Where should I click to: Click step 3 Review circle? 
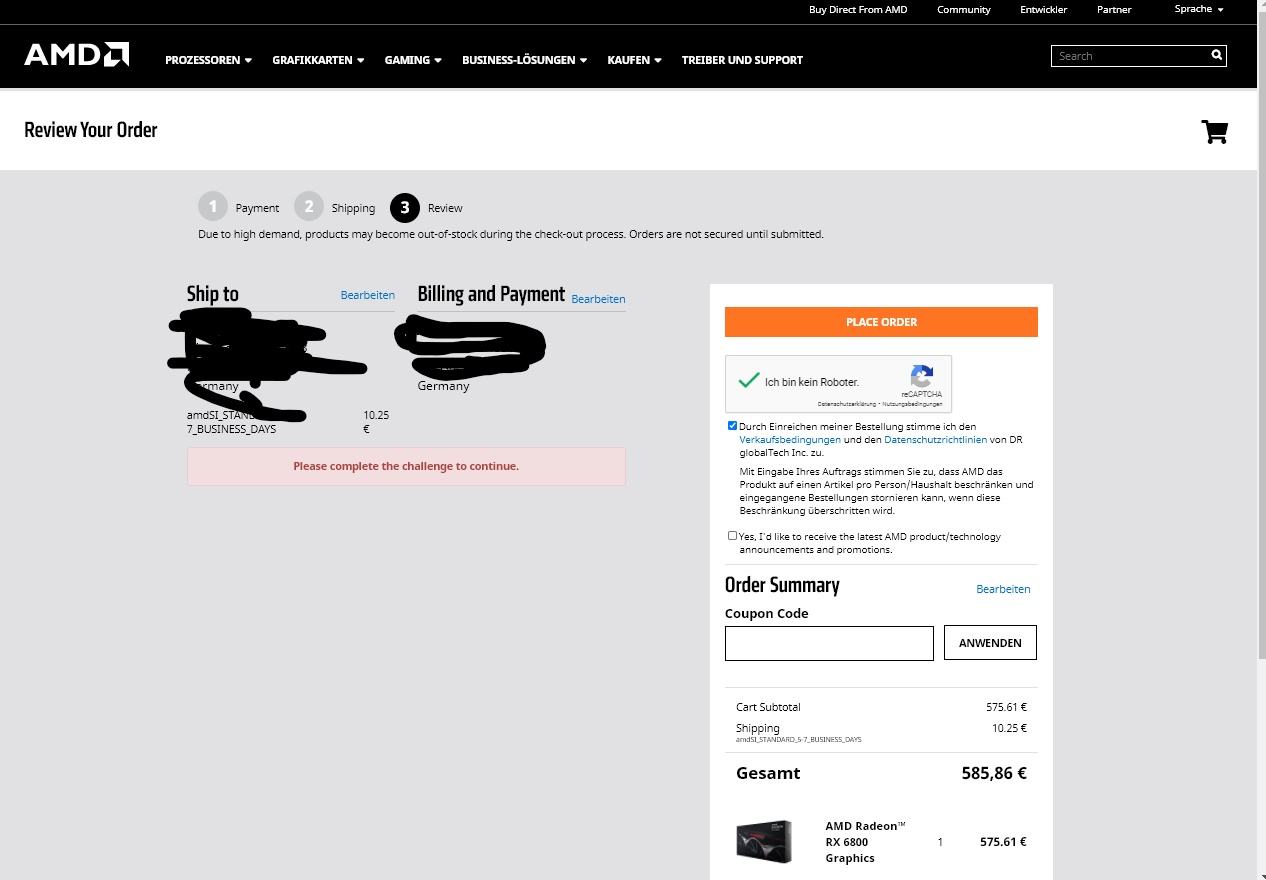pos(405,207)
